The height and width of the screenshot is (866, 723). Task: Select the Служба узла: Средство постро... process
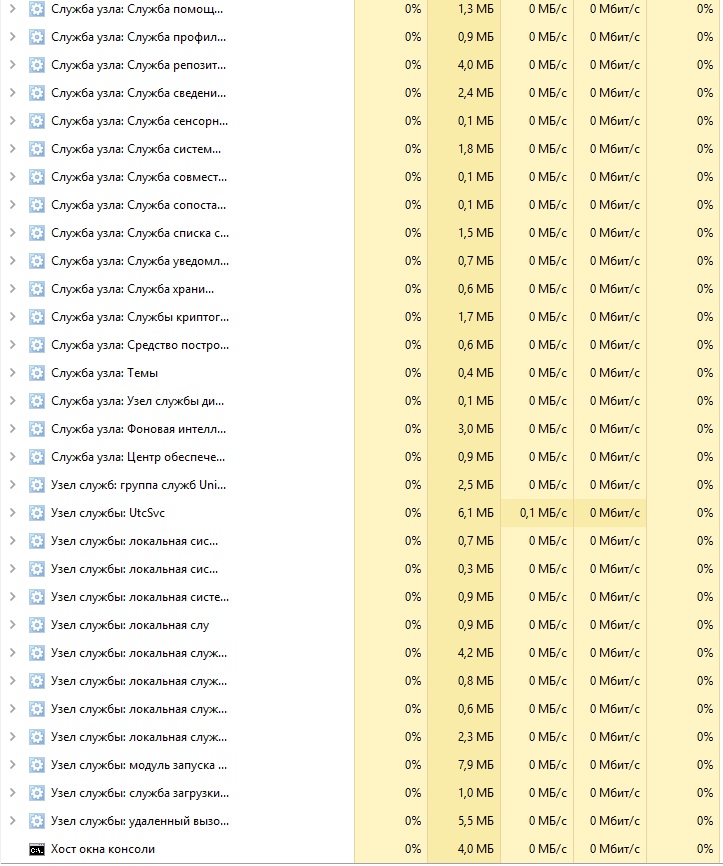click(x=139, y=345)
